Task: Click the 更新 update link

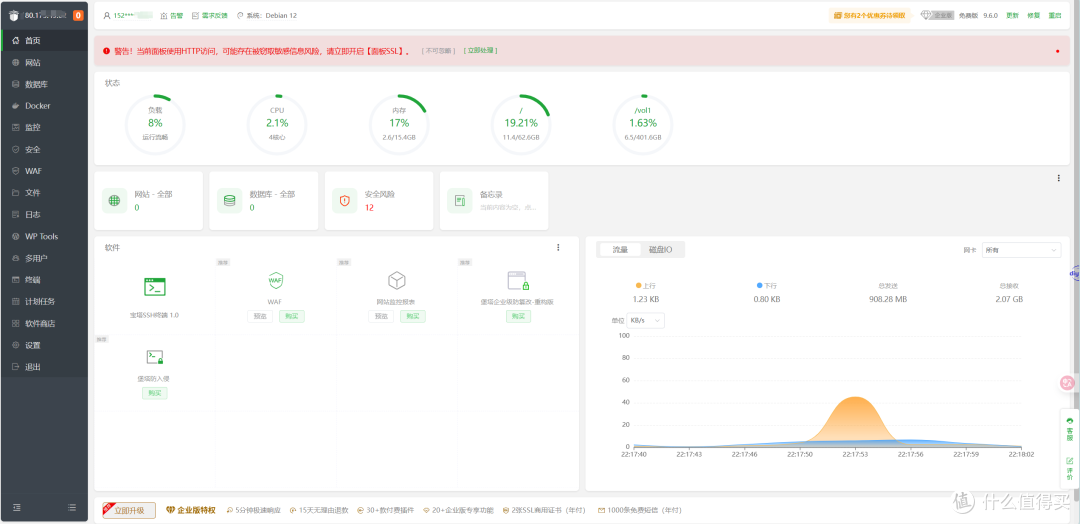Action: click(1012, 15)
